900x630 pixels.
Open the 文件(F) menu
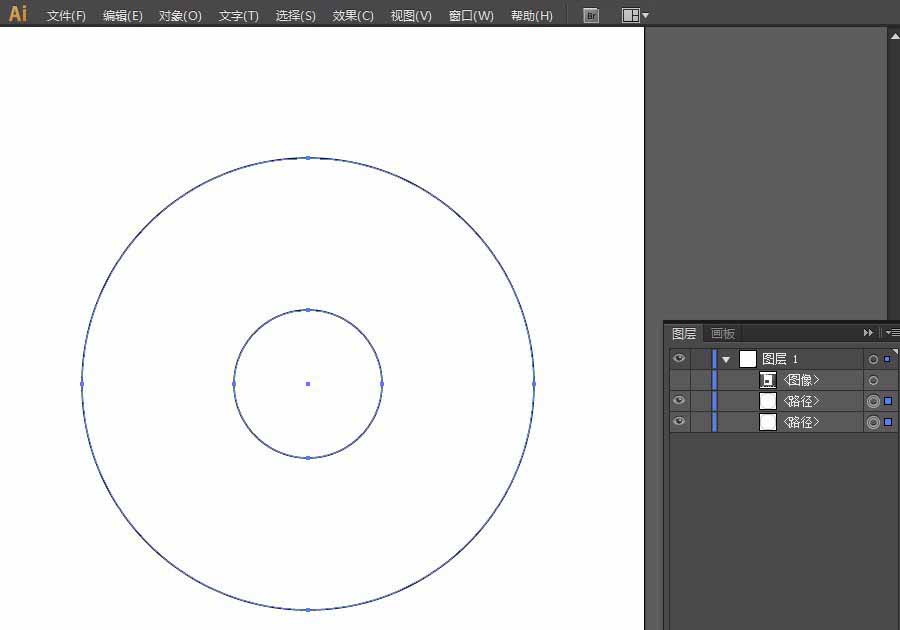coord(66,15)
